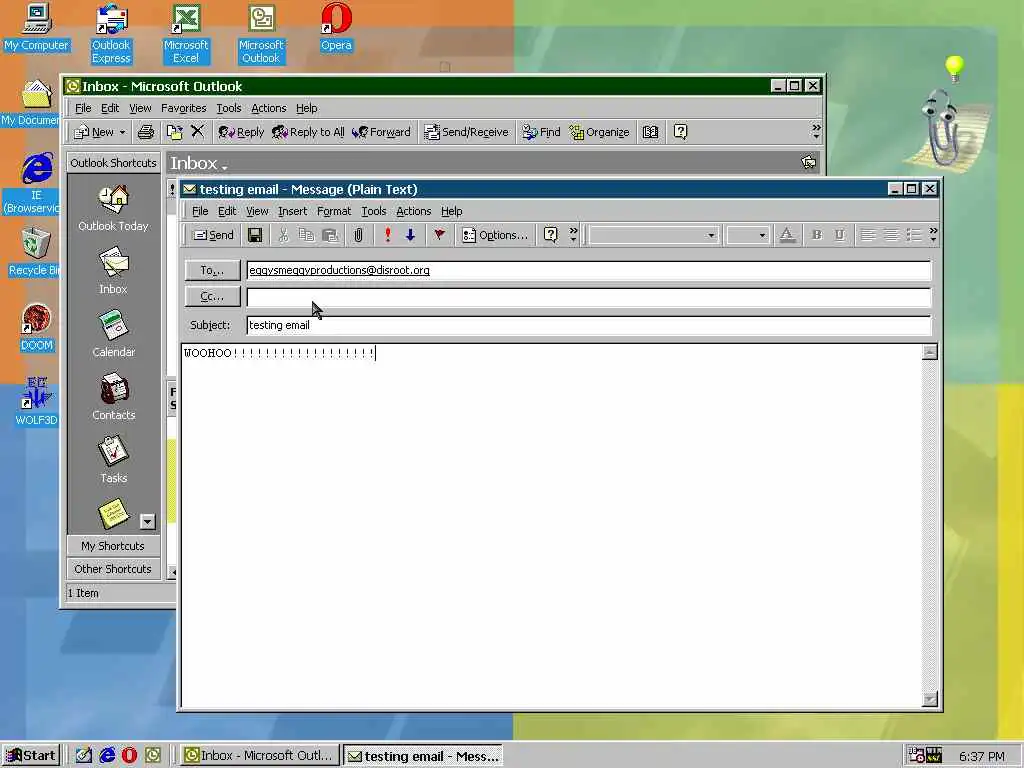Click the To recipients field
Image resolution: width=1024 pixels, height=768 pixels.
tap(588, 270)
